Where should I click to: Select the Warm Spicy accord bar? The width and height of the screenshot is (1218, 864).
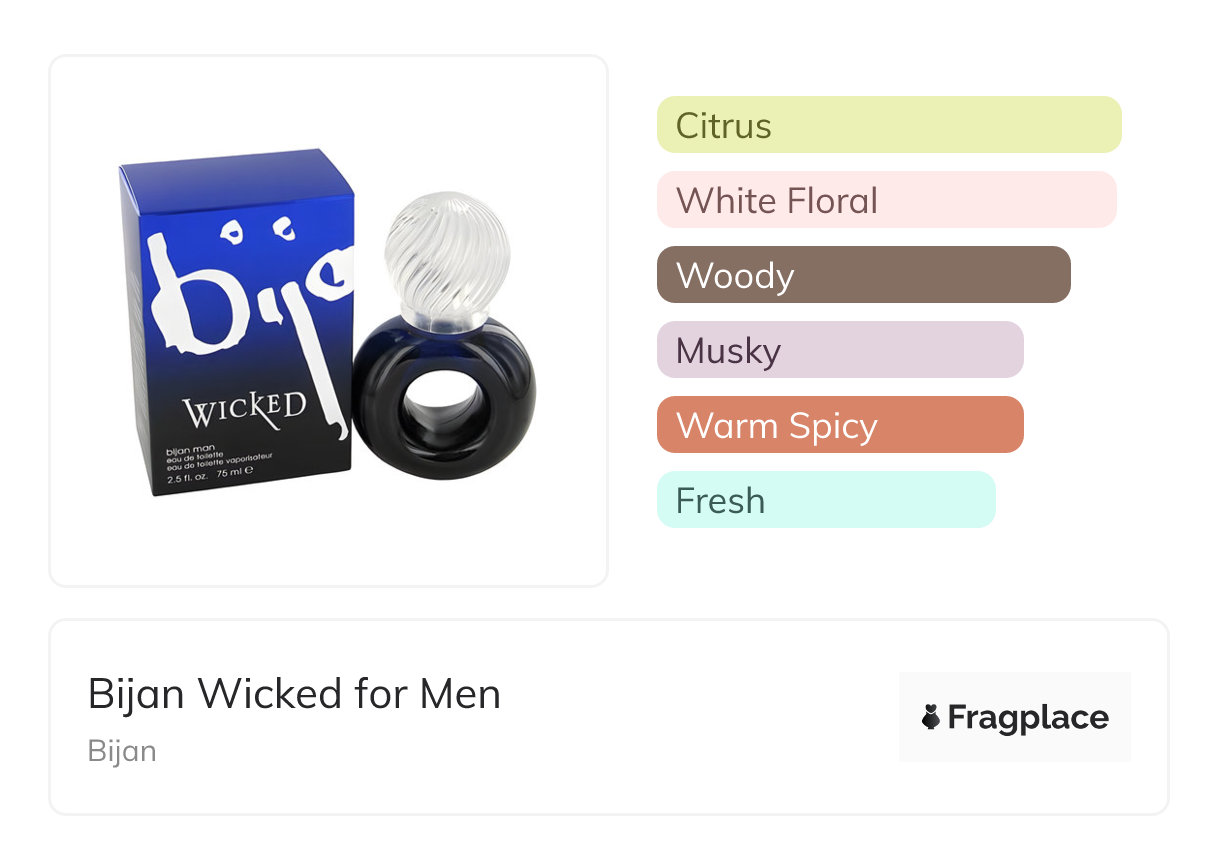(840, 425)
